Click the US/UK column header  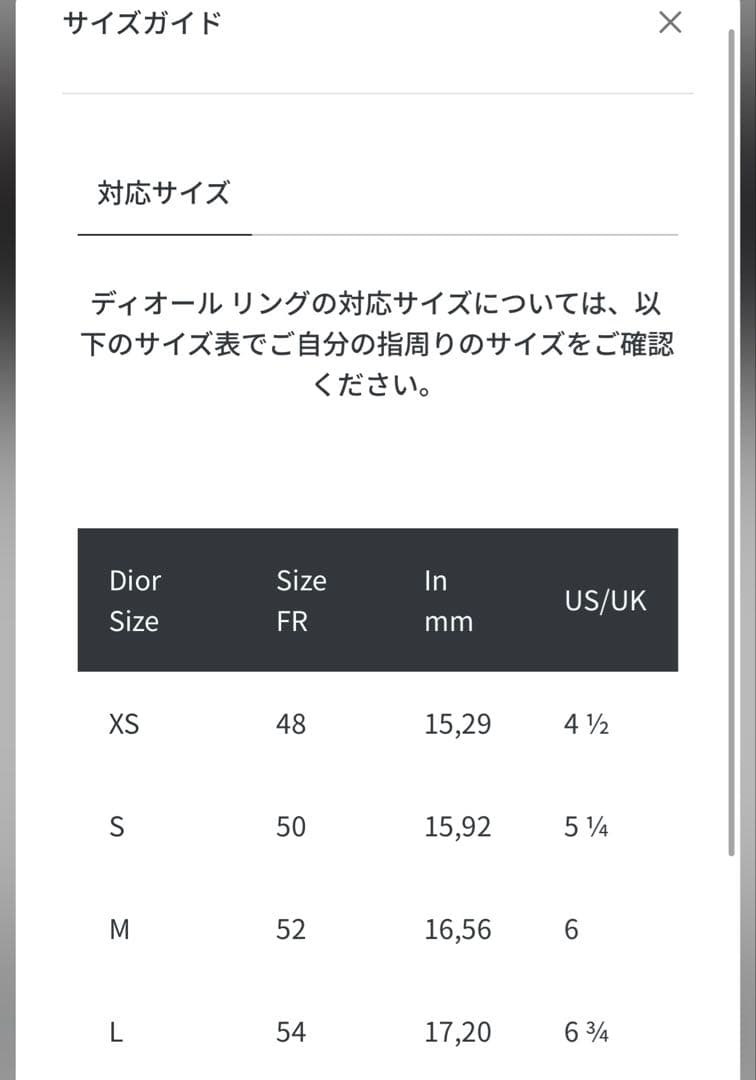(x=605, y=600)
